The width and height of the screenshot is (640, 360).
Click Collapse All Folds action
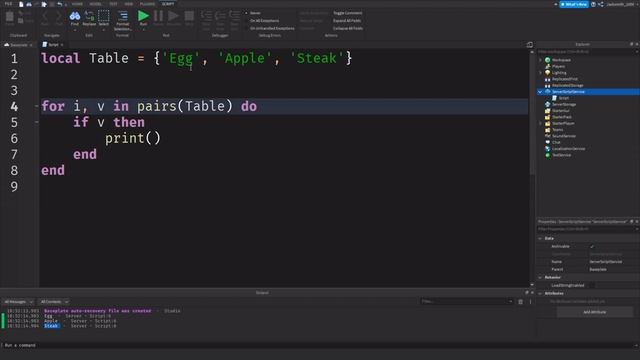point(348,29)
